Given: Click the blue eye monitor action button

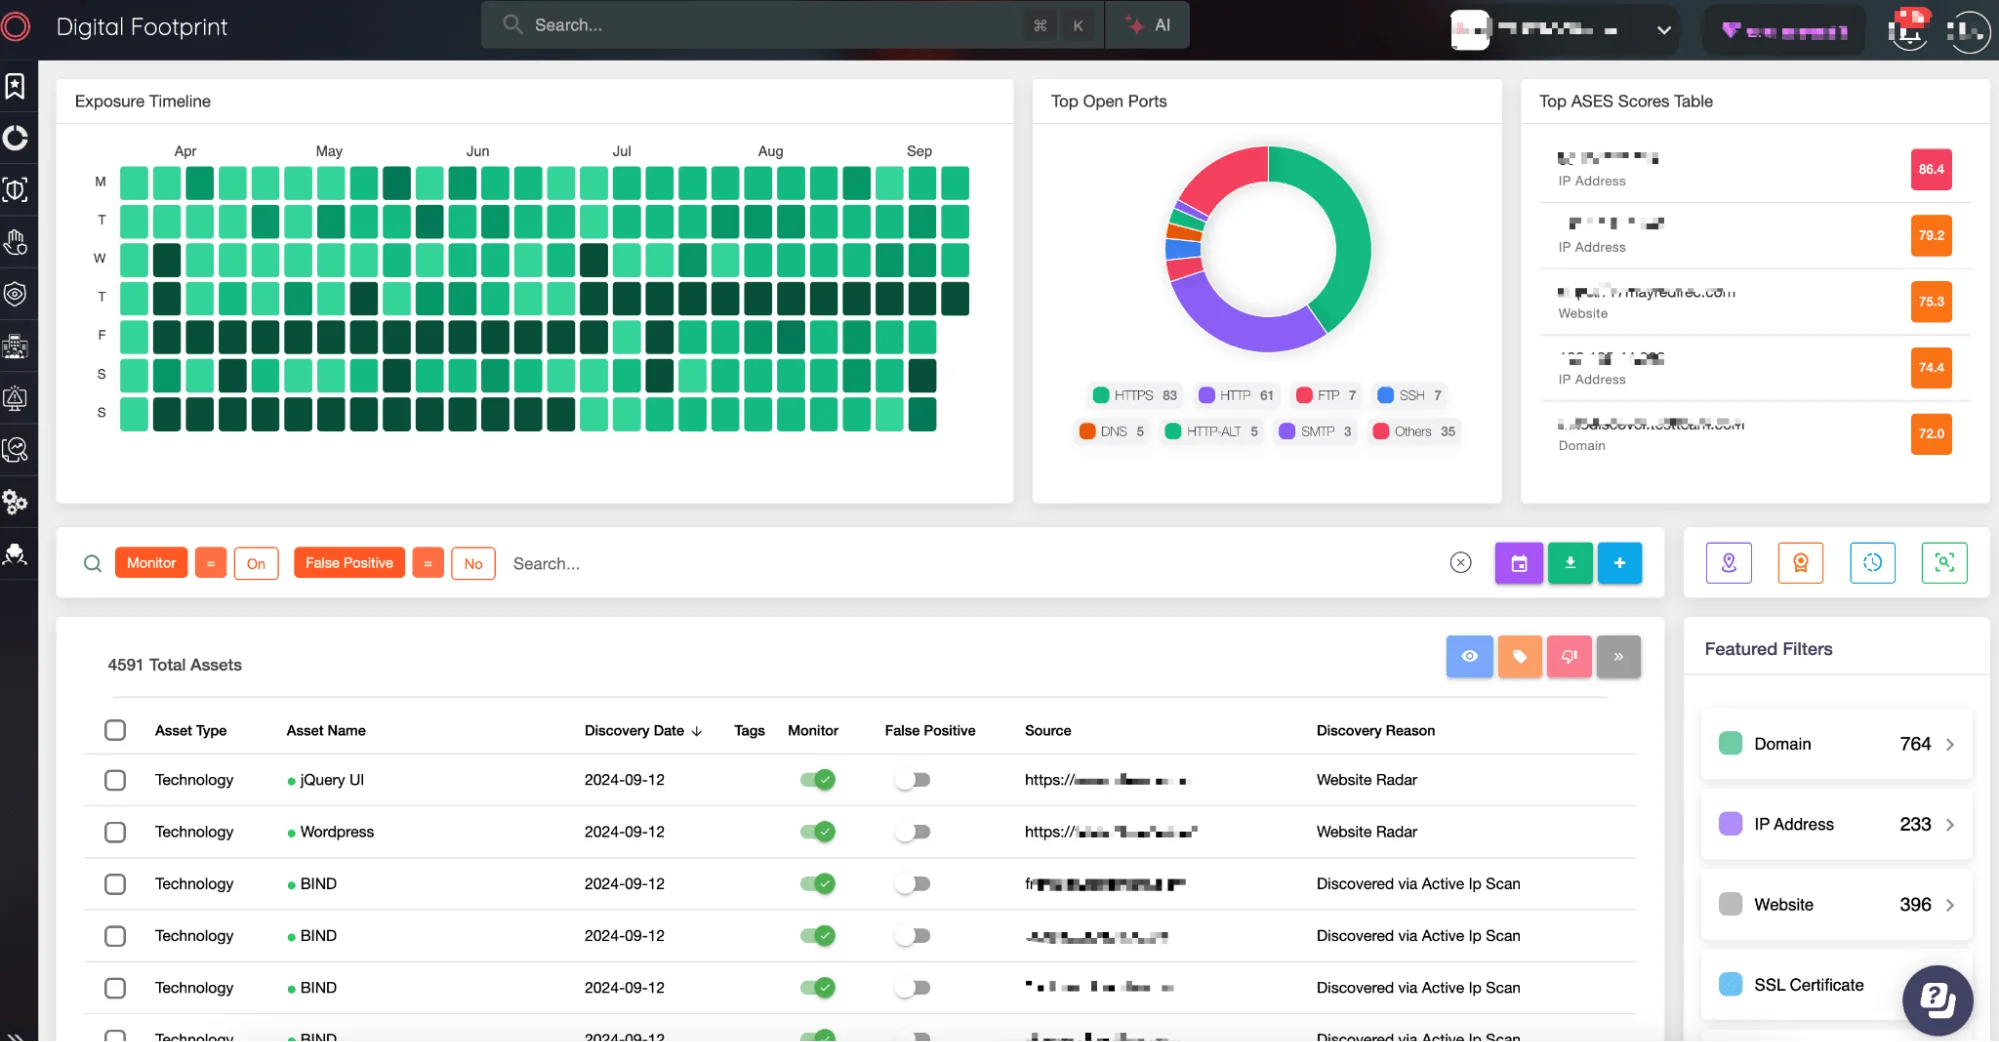Looking at the screenshot, I should click(1469, 657).
